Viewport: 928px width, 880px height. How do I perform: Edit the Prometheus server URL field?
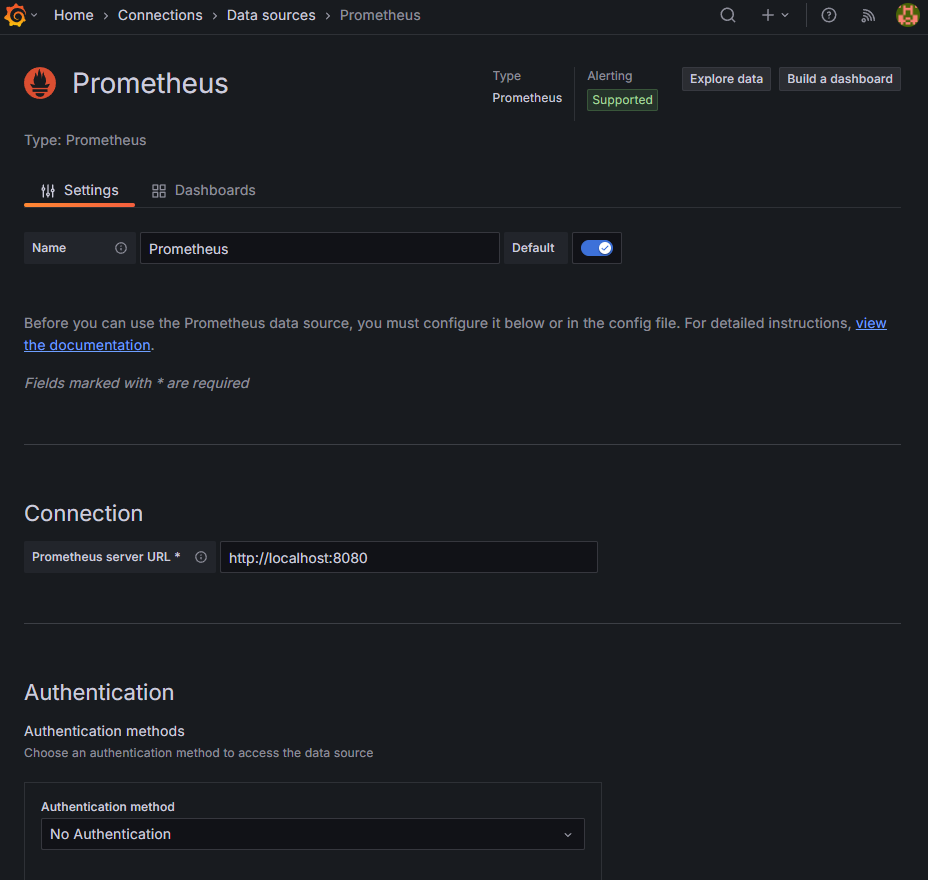408,557
